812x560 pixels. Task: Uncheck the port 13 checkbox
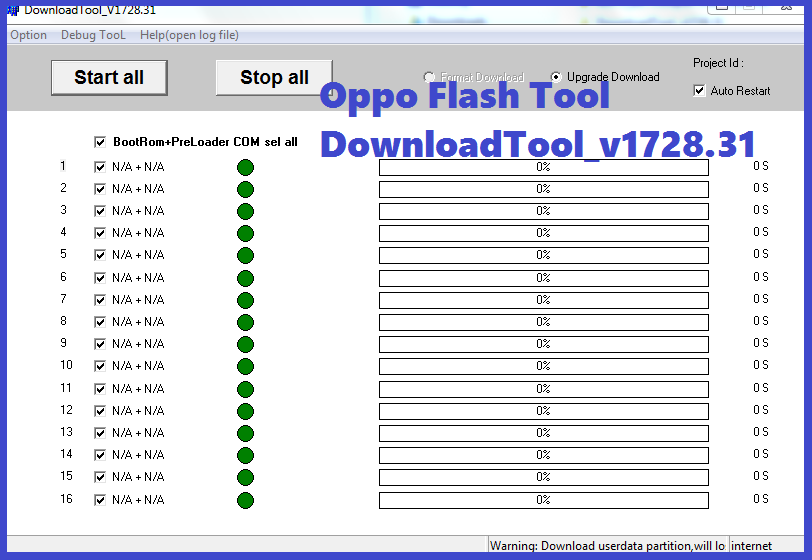tap(100, 433)
